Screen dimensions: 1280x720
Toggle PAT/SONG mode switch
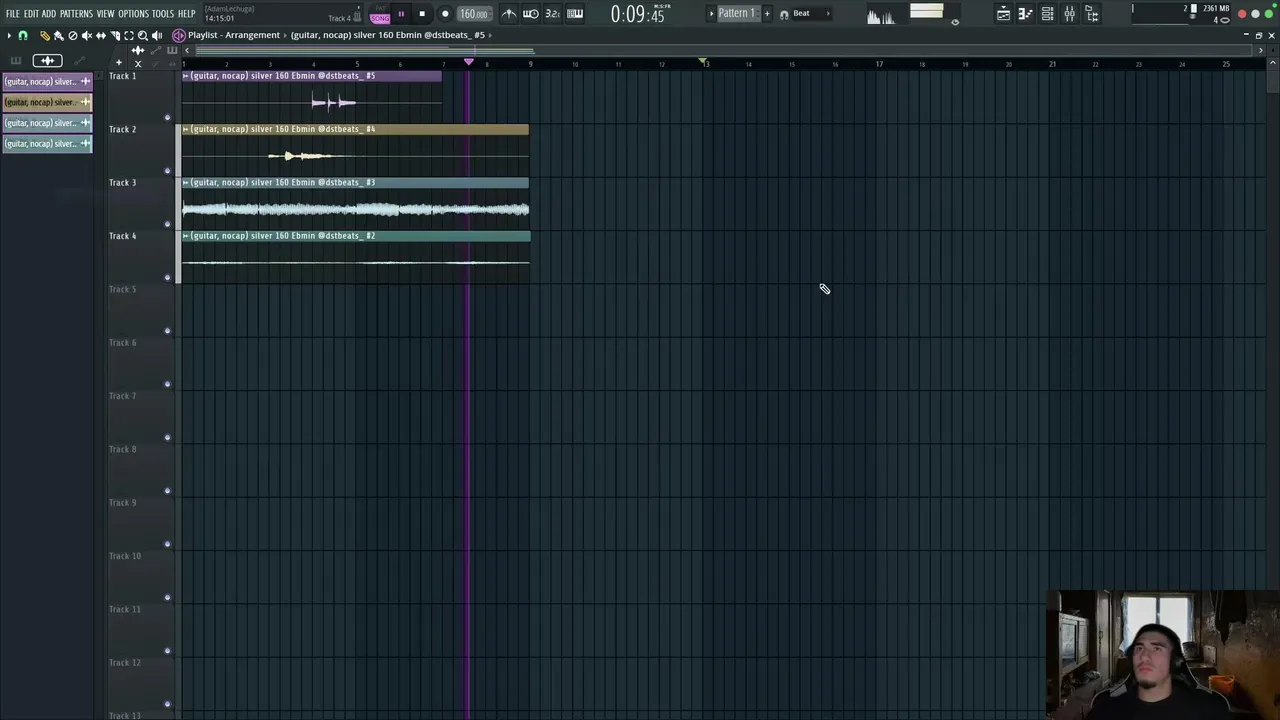380,15
